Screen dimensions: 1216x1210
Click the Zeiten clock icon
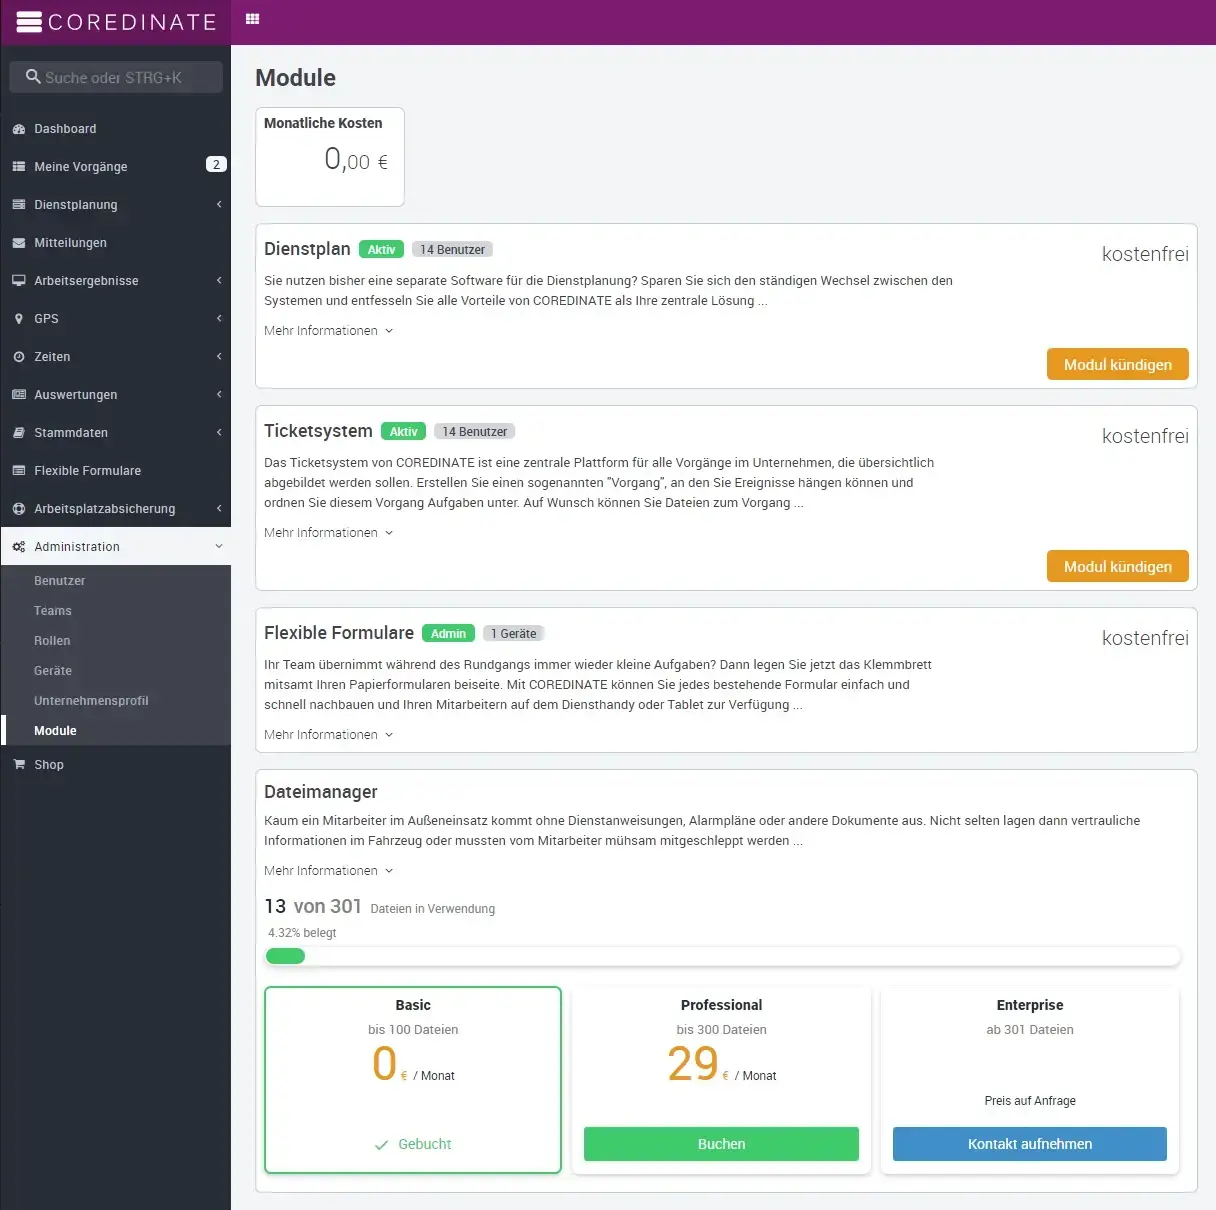click(x=19, y=357)
